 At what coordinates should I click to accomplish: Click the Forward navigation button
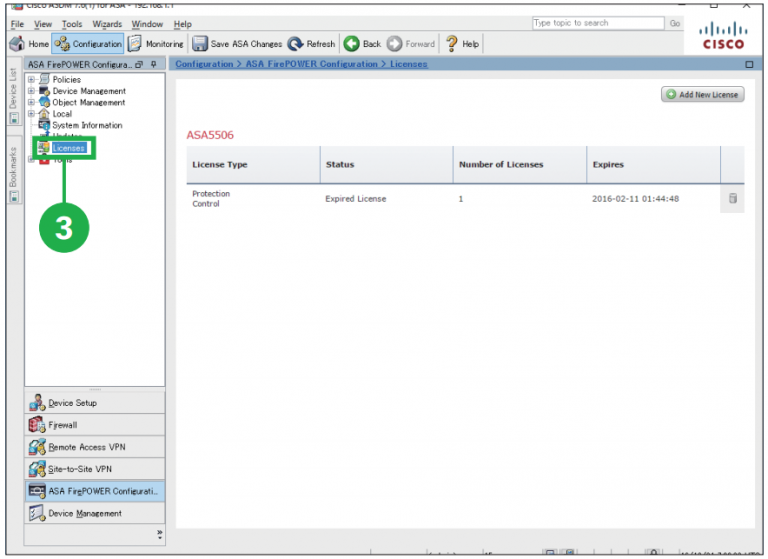point(410,44)
